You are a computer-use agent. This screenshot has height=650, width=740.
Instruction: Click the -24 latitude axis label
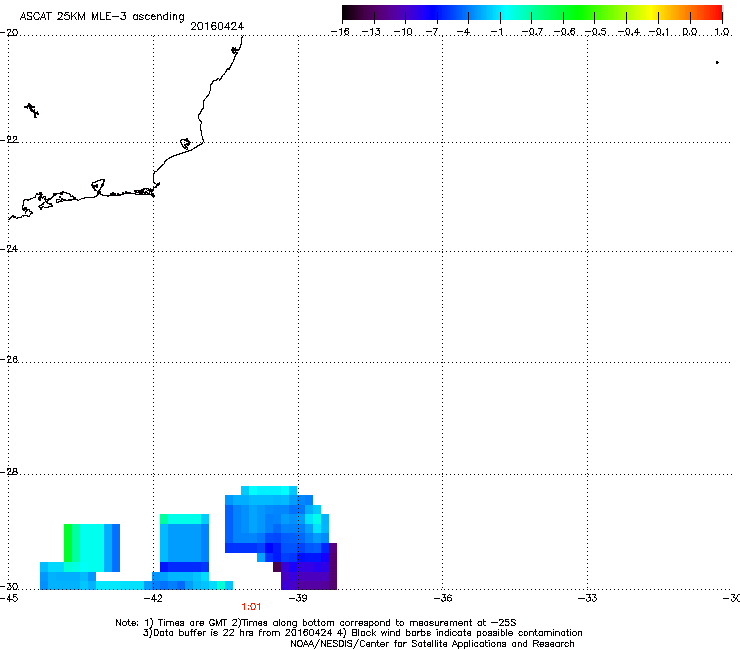point(9,248)
